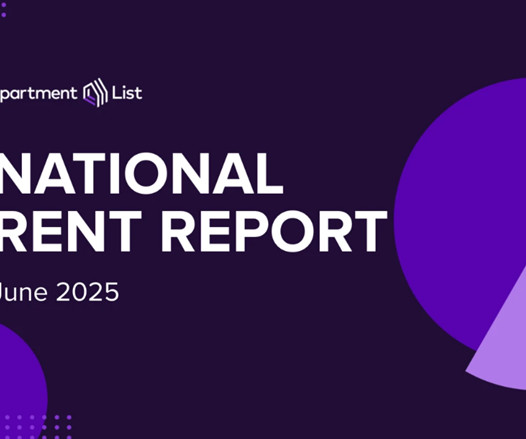This screenshot has height=439, width=526.
Task: Select the "NATIONAL" headline word
Action: coord(141,174)
